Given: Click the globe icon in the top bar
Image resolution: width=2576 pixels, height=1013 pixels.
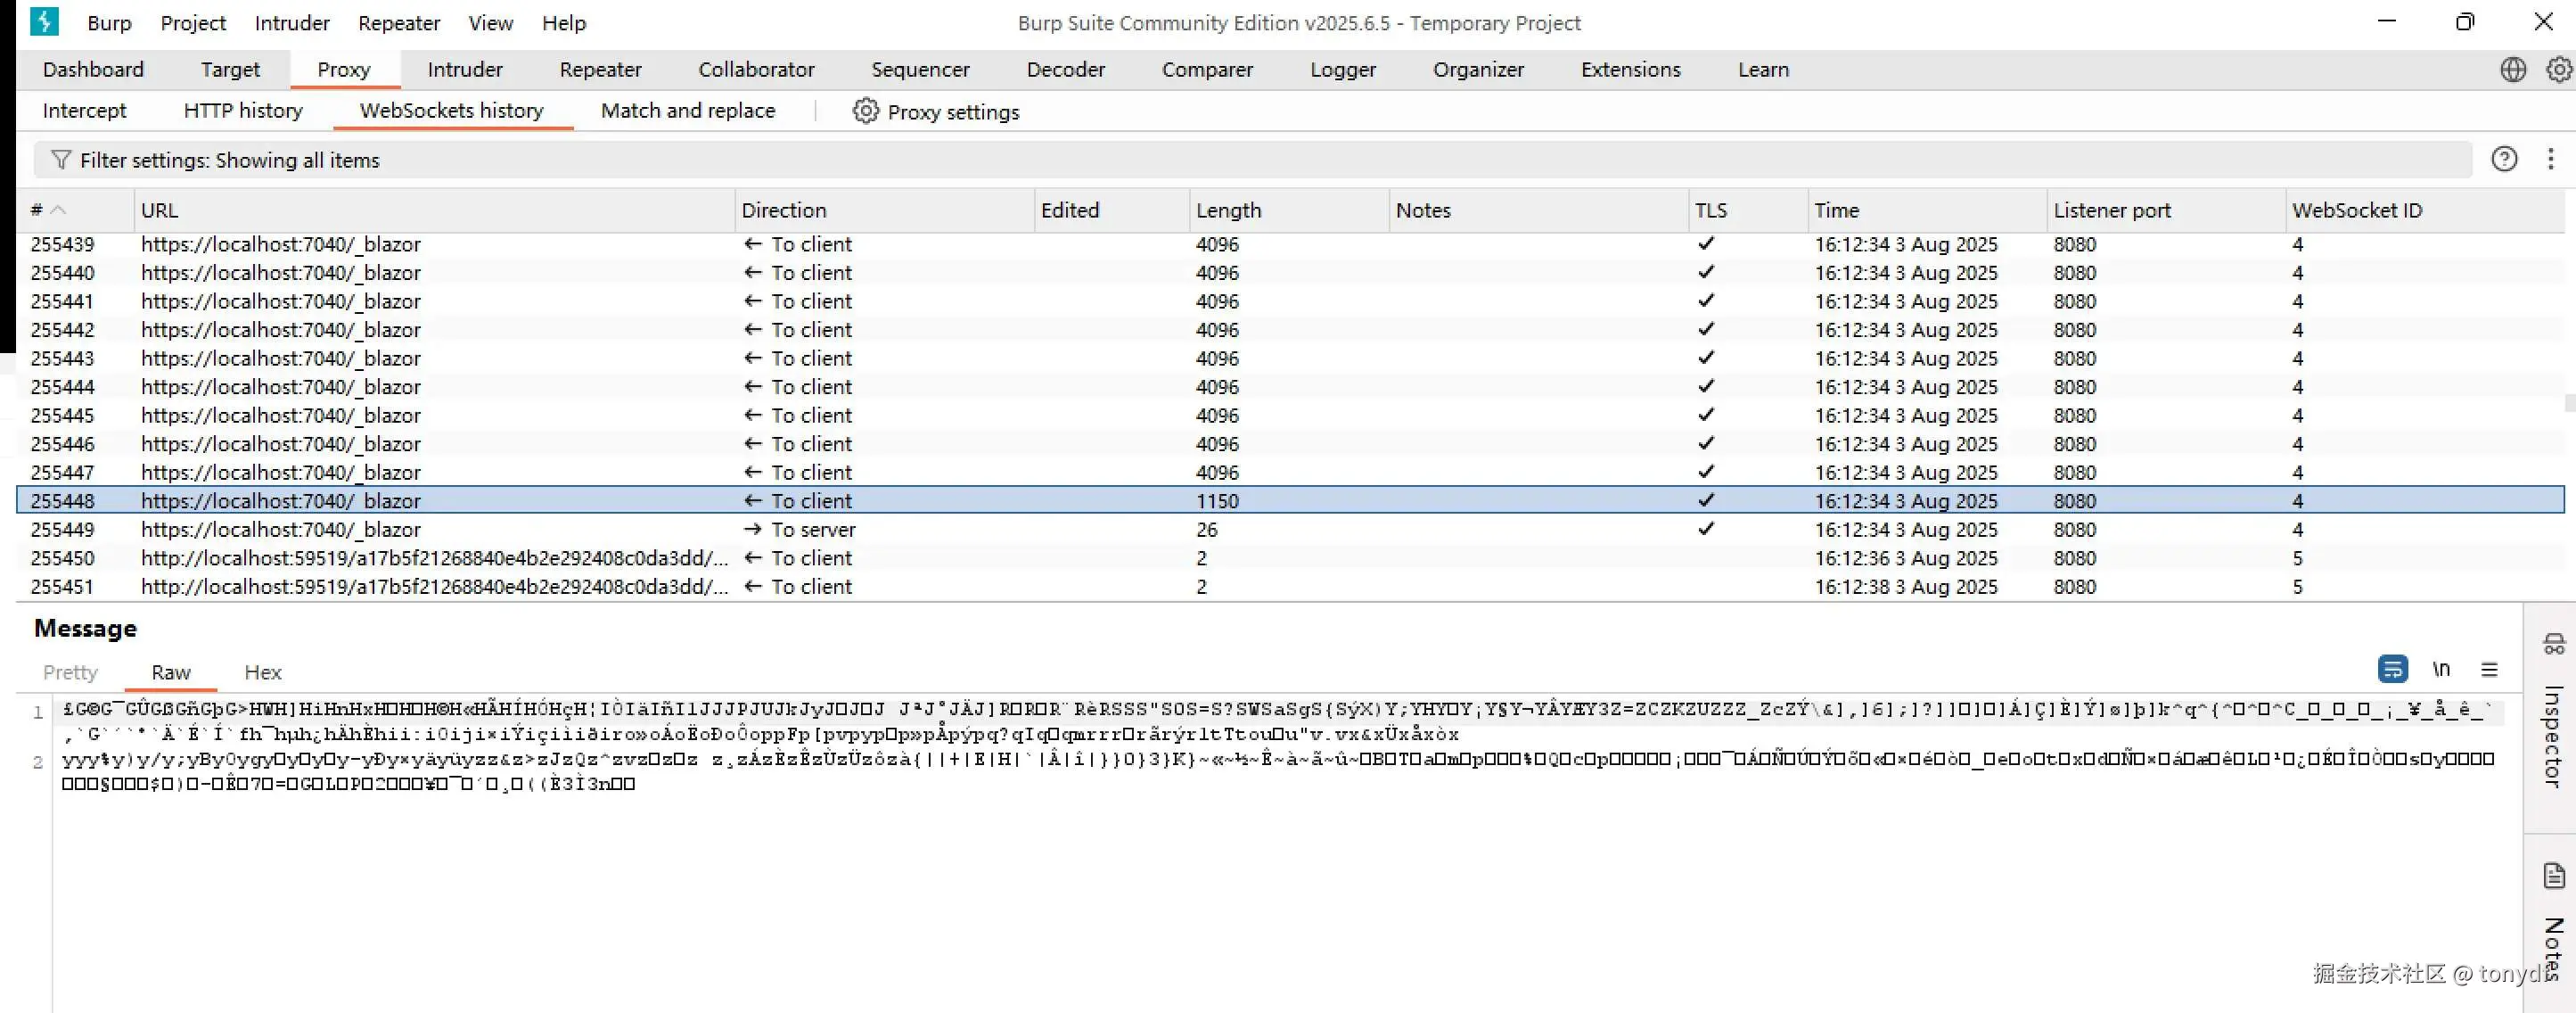Looking at the screenshot, I should coord(2513,69).
